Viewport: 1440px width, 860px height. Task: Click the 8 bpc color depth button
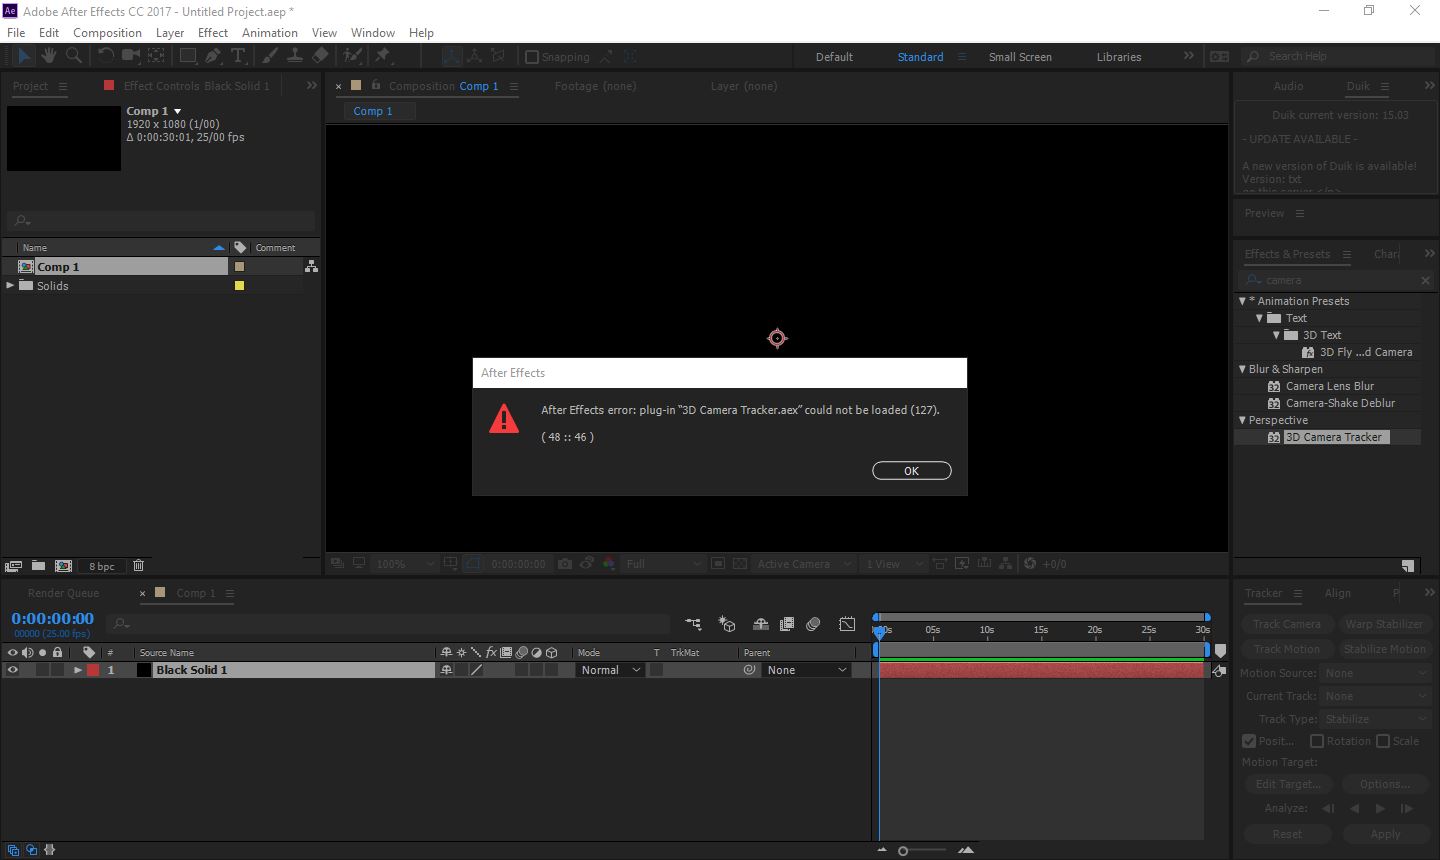click(101, 566)
